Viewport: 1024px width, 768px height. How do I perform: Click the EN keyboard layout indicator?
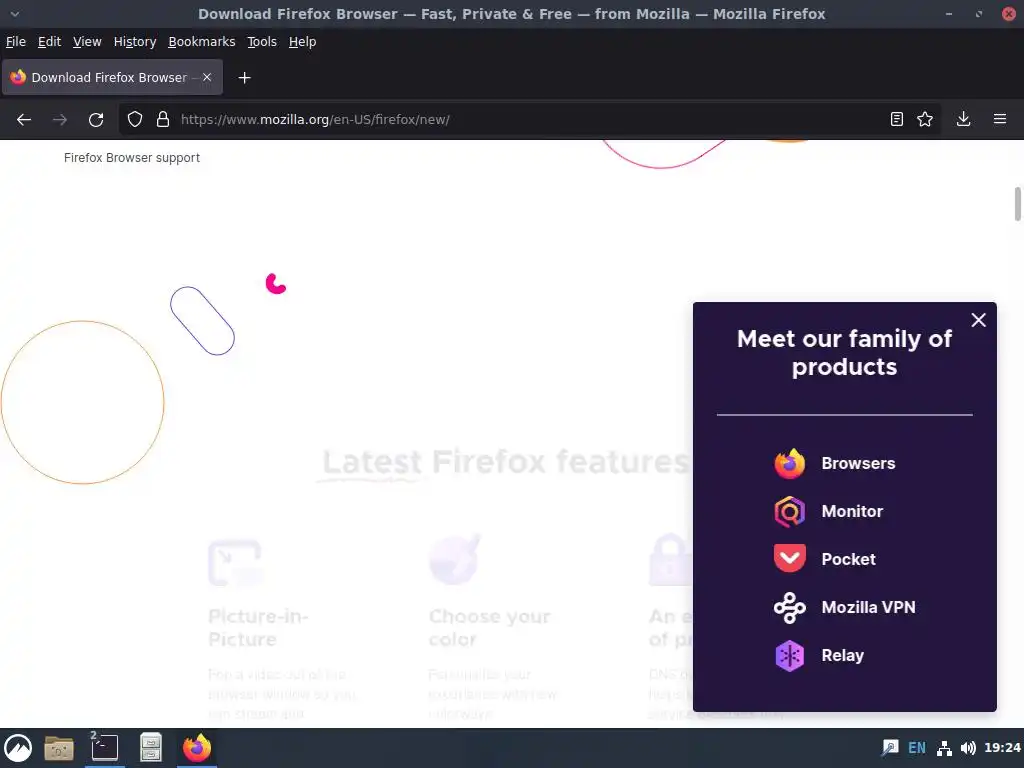pyautogui.click(x=917, y=748)
